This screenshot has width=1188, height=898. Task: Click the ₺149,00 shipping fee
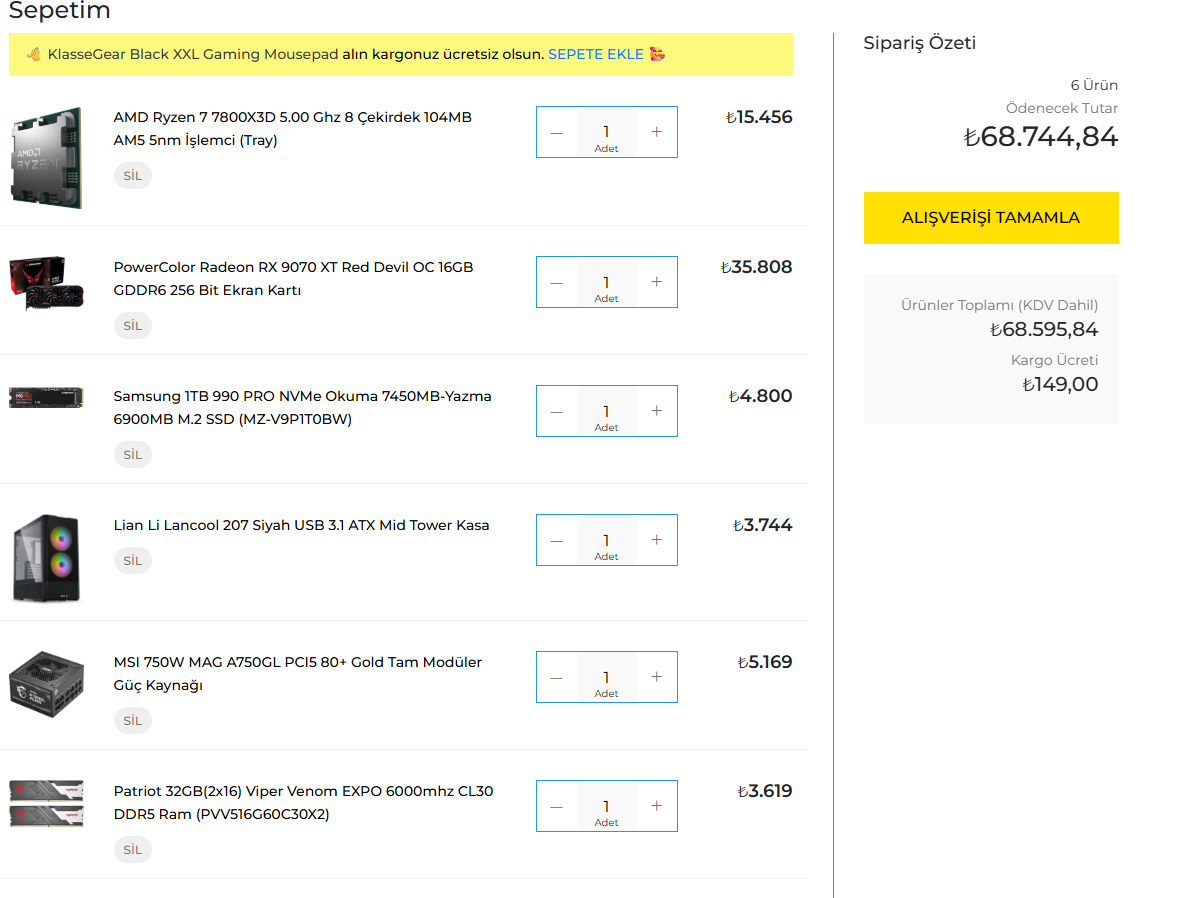click(1060, 384)
